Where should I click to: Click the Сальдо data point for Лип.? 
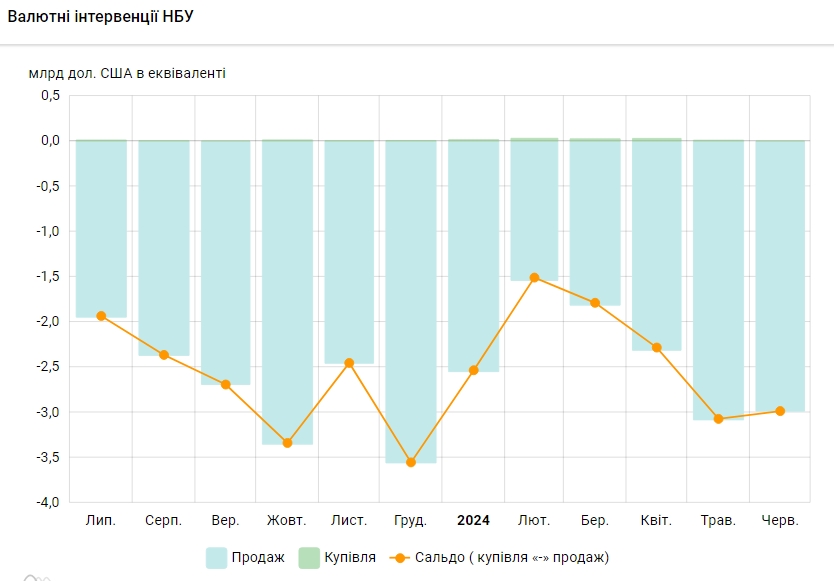click(101, 316)
